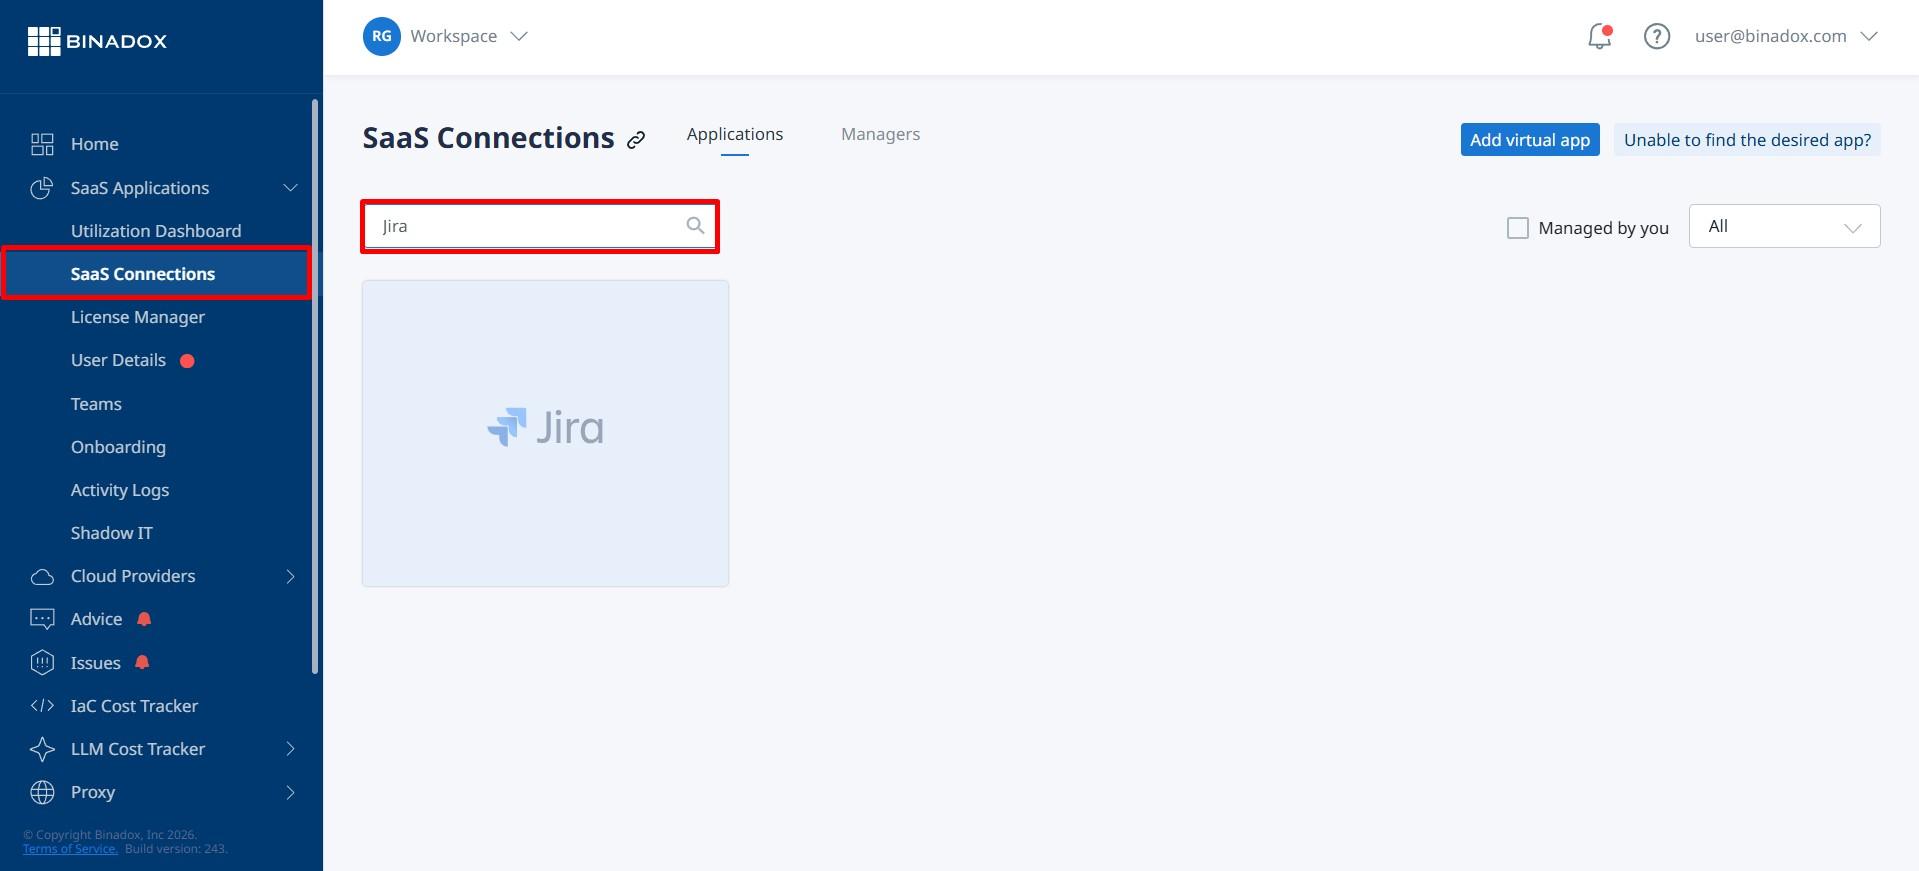Open the notifications bell
The height and width of the screenshot is (871, 1919).
click(1599, 37)
